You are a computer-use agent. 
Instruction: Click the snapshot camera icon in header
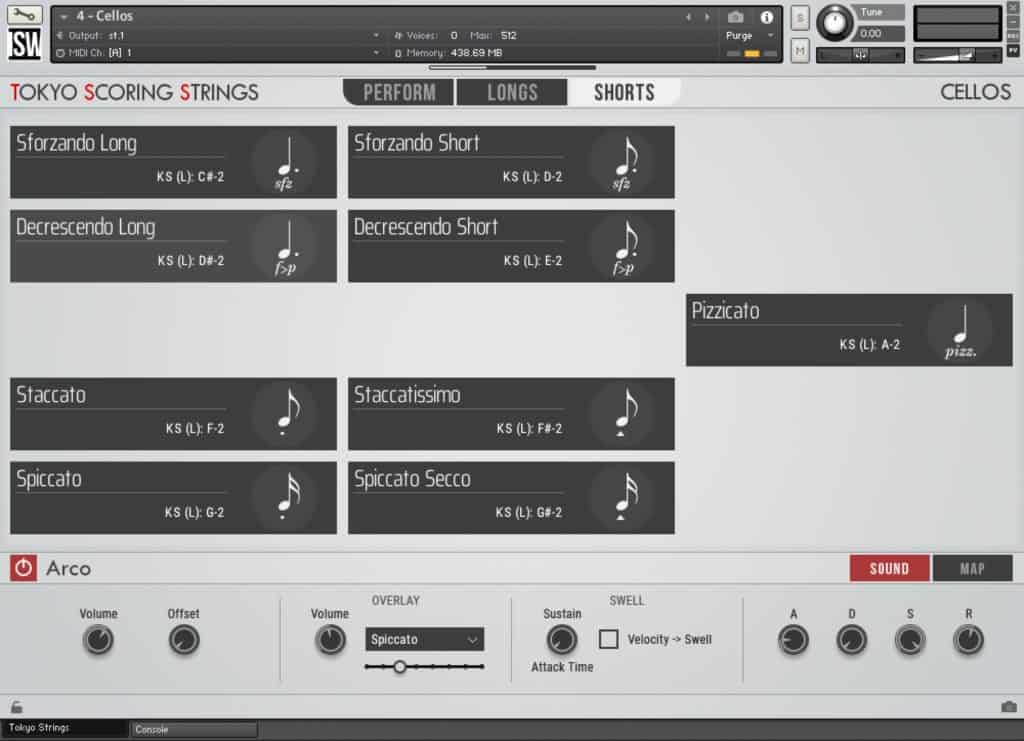[x=735, y=17]
